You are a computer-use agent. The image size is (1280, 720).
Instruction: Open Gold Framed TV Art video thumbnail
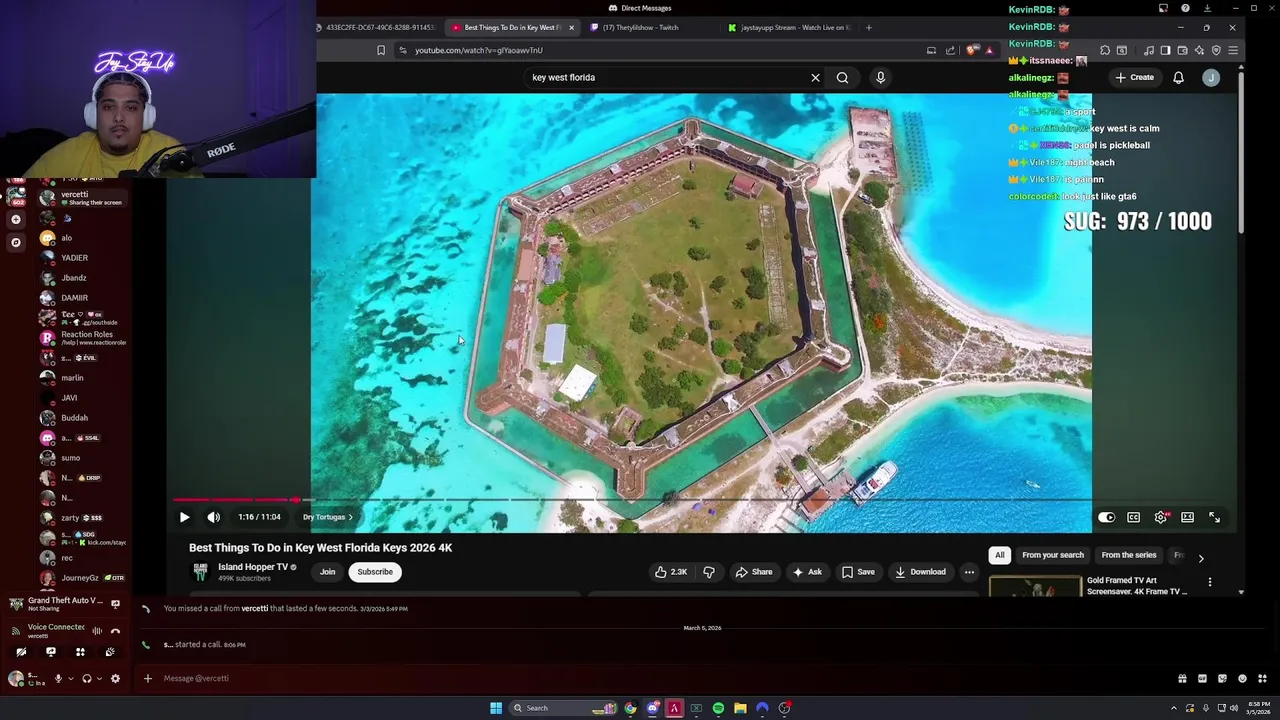tap(1035, 587)
